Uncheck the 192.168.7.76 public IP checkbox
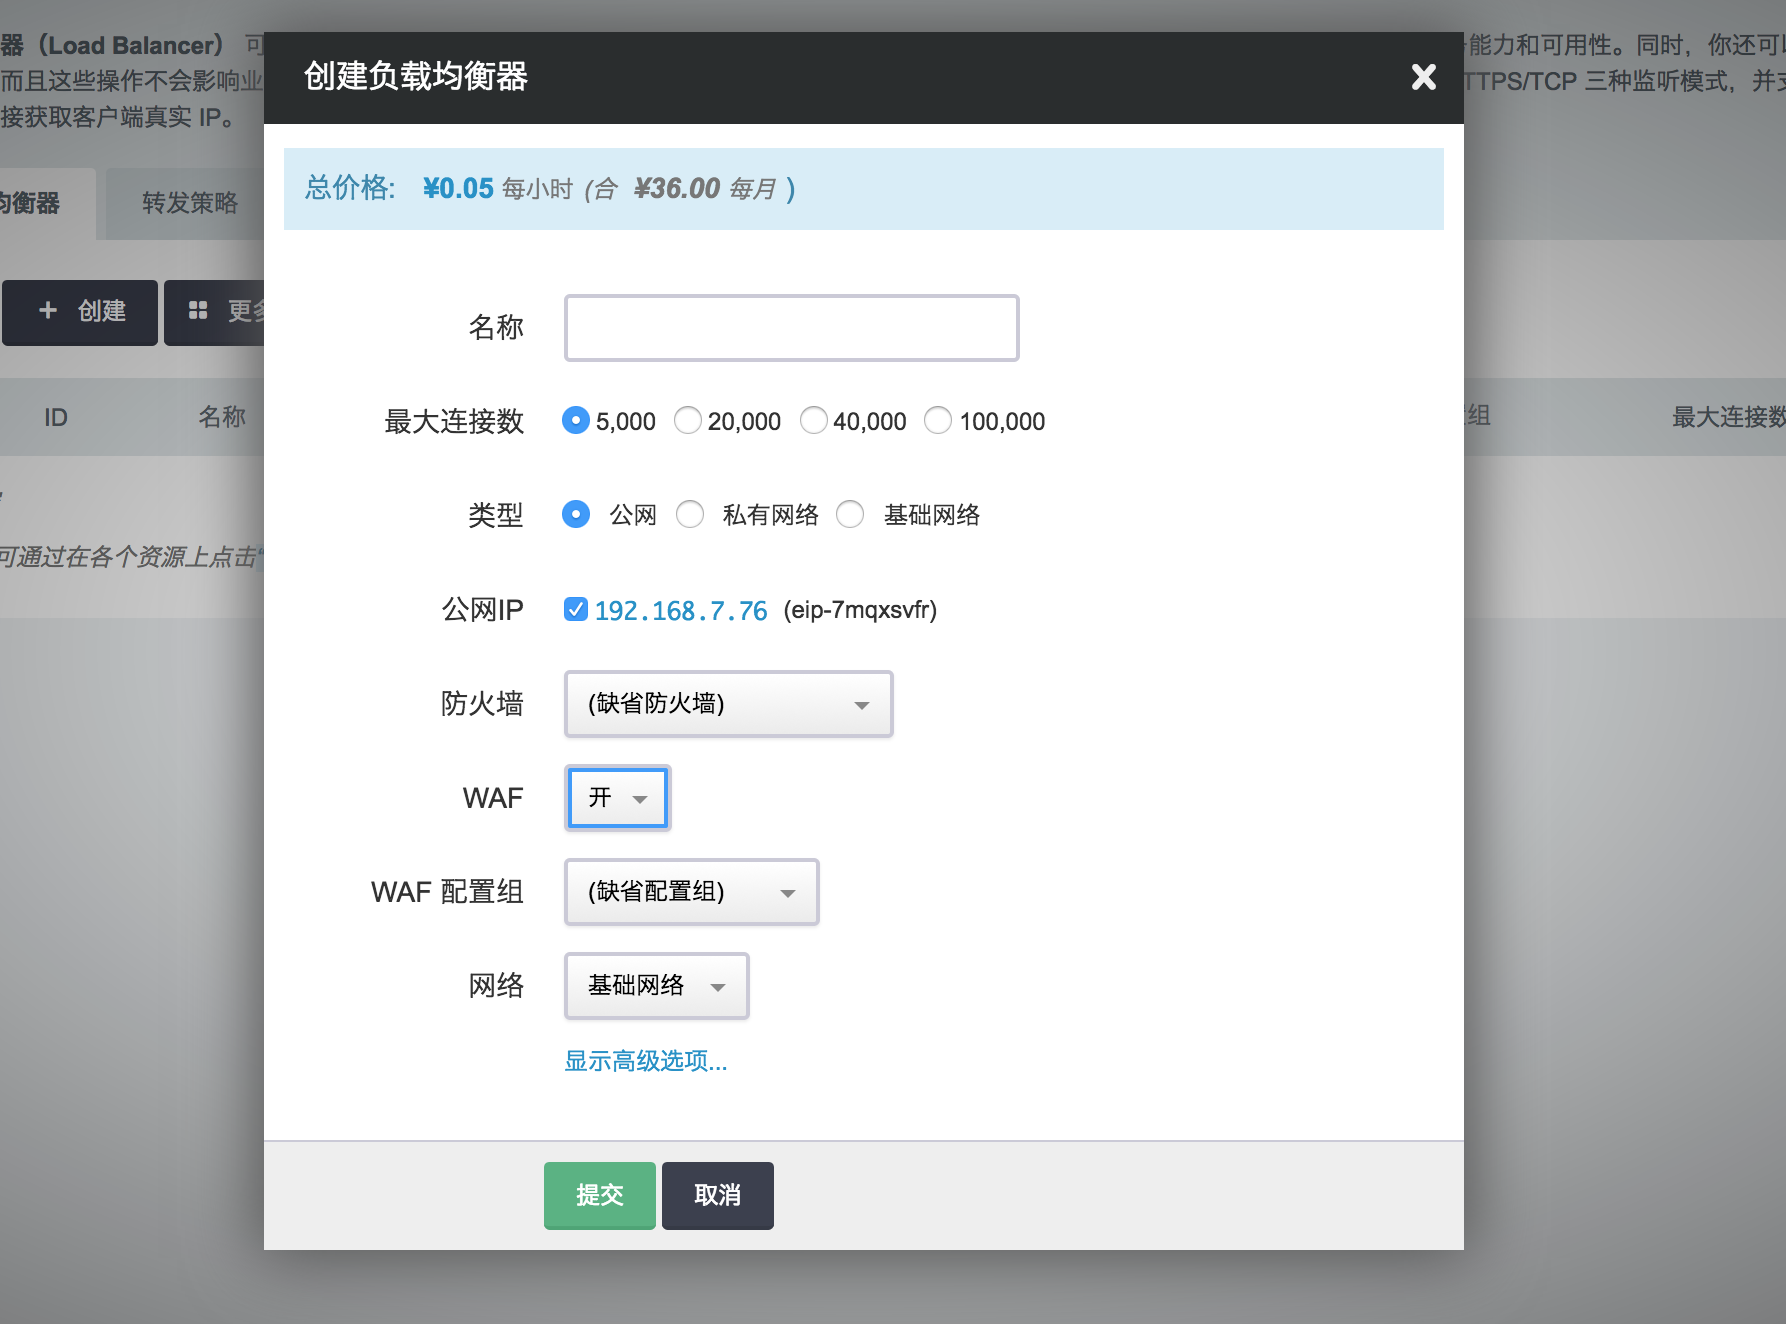Screen dimensions: 1786x1324 click(x=576, y=609)
